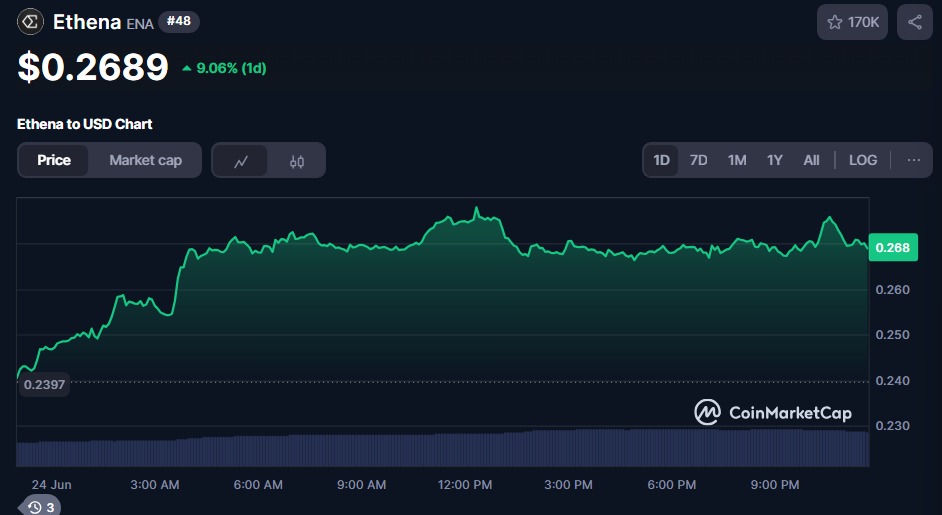Add Ethena to watchlist via star button
The height and width of the screenshot is (515, 942).
click(852, 22)
